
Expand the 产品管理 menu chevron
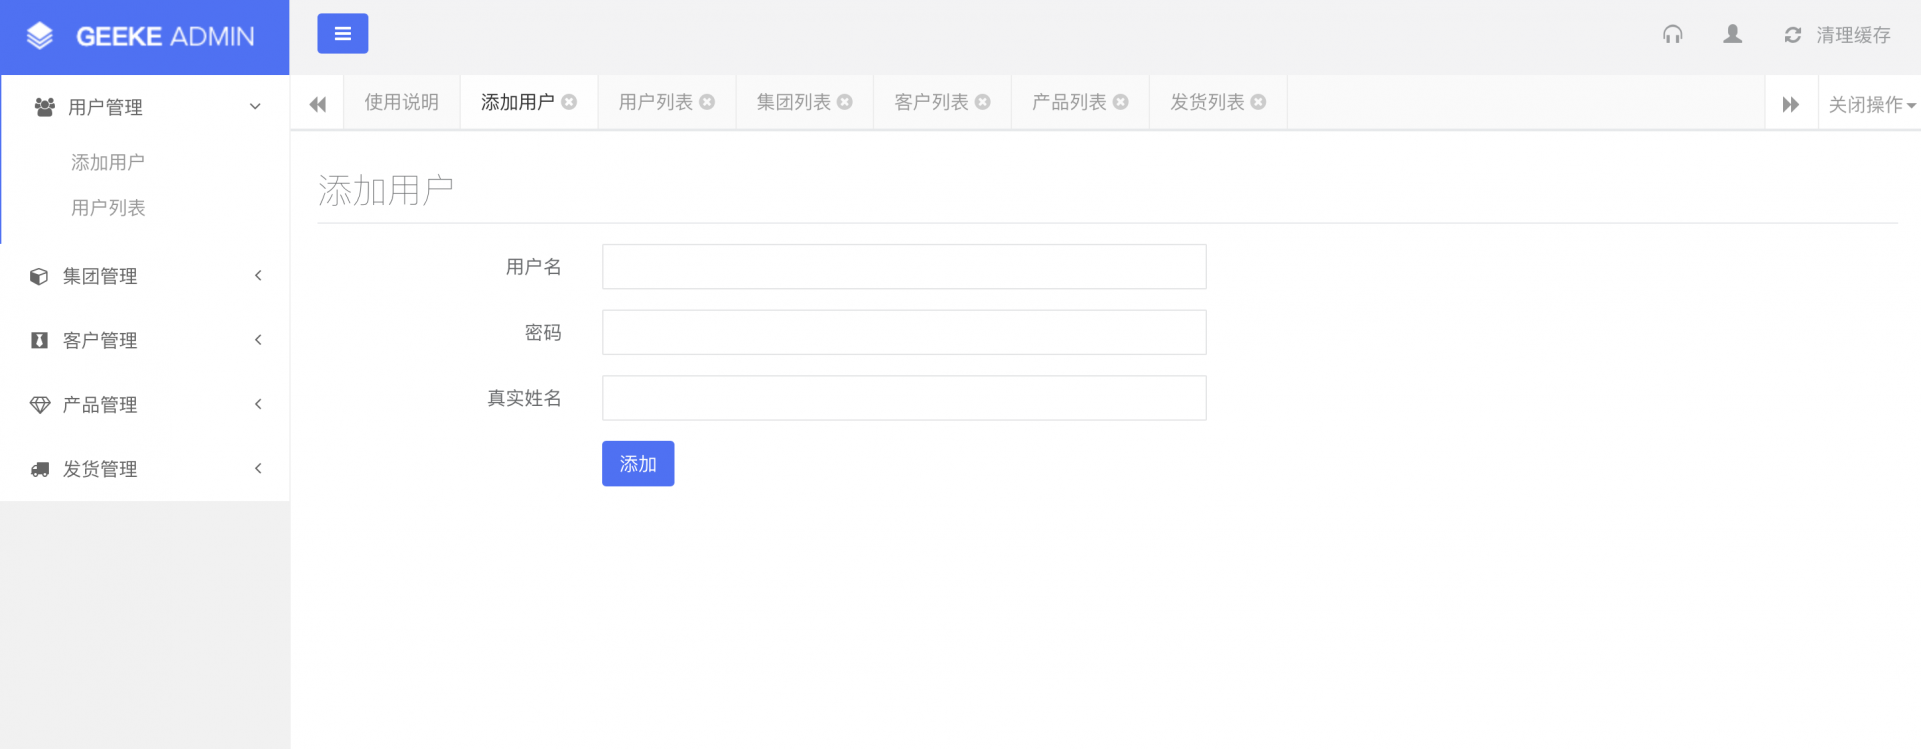(x=258, y=404)
